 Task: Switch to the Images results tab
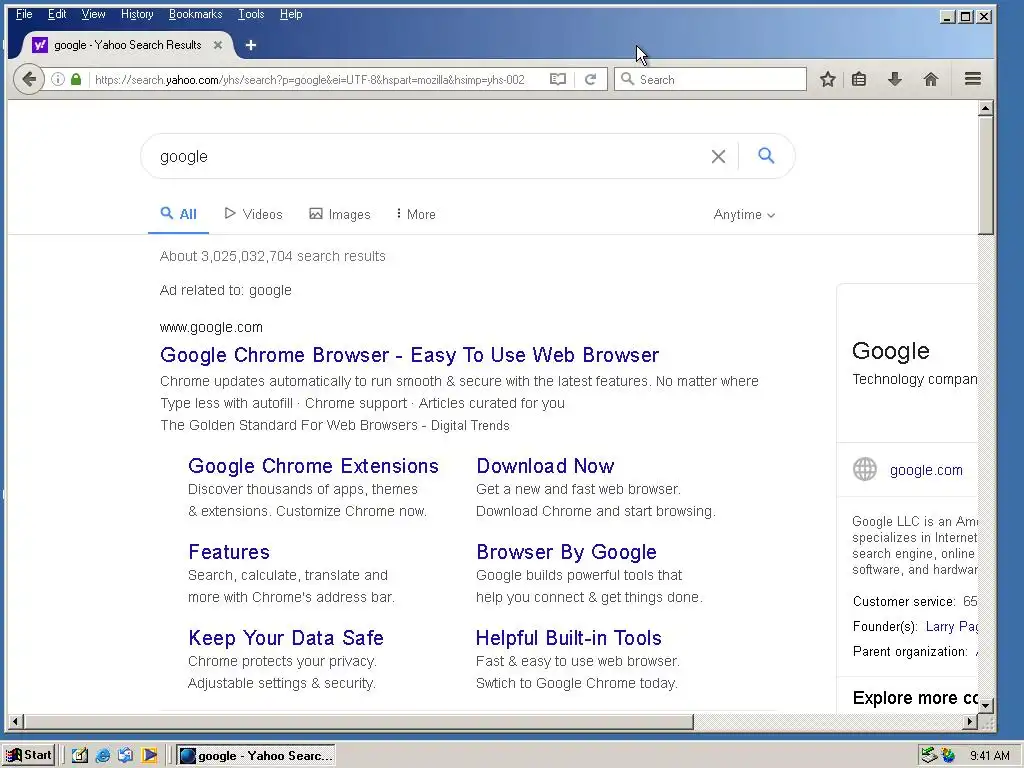click(340, 214)
